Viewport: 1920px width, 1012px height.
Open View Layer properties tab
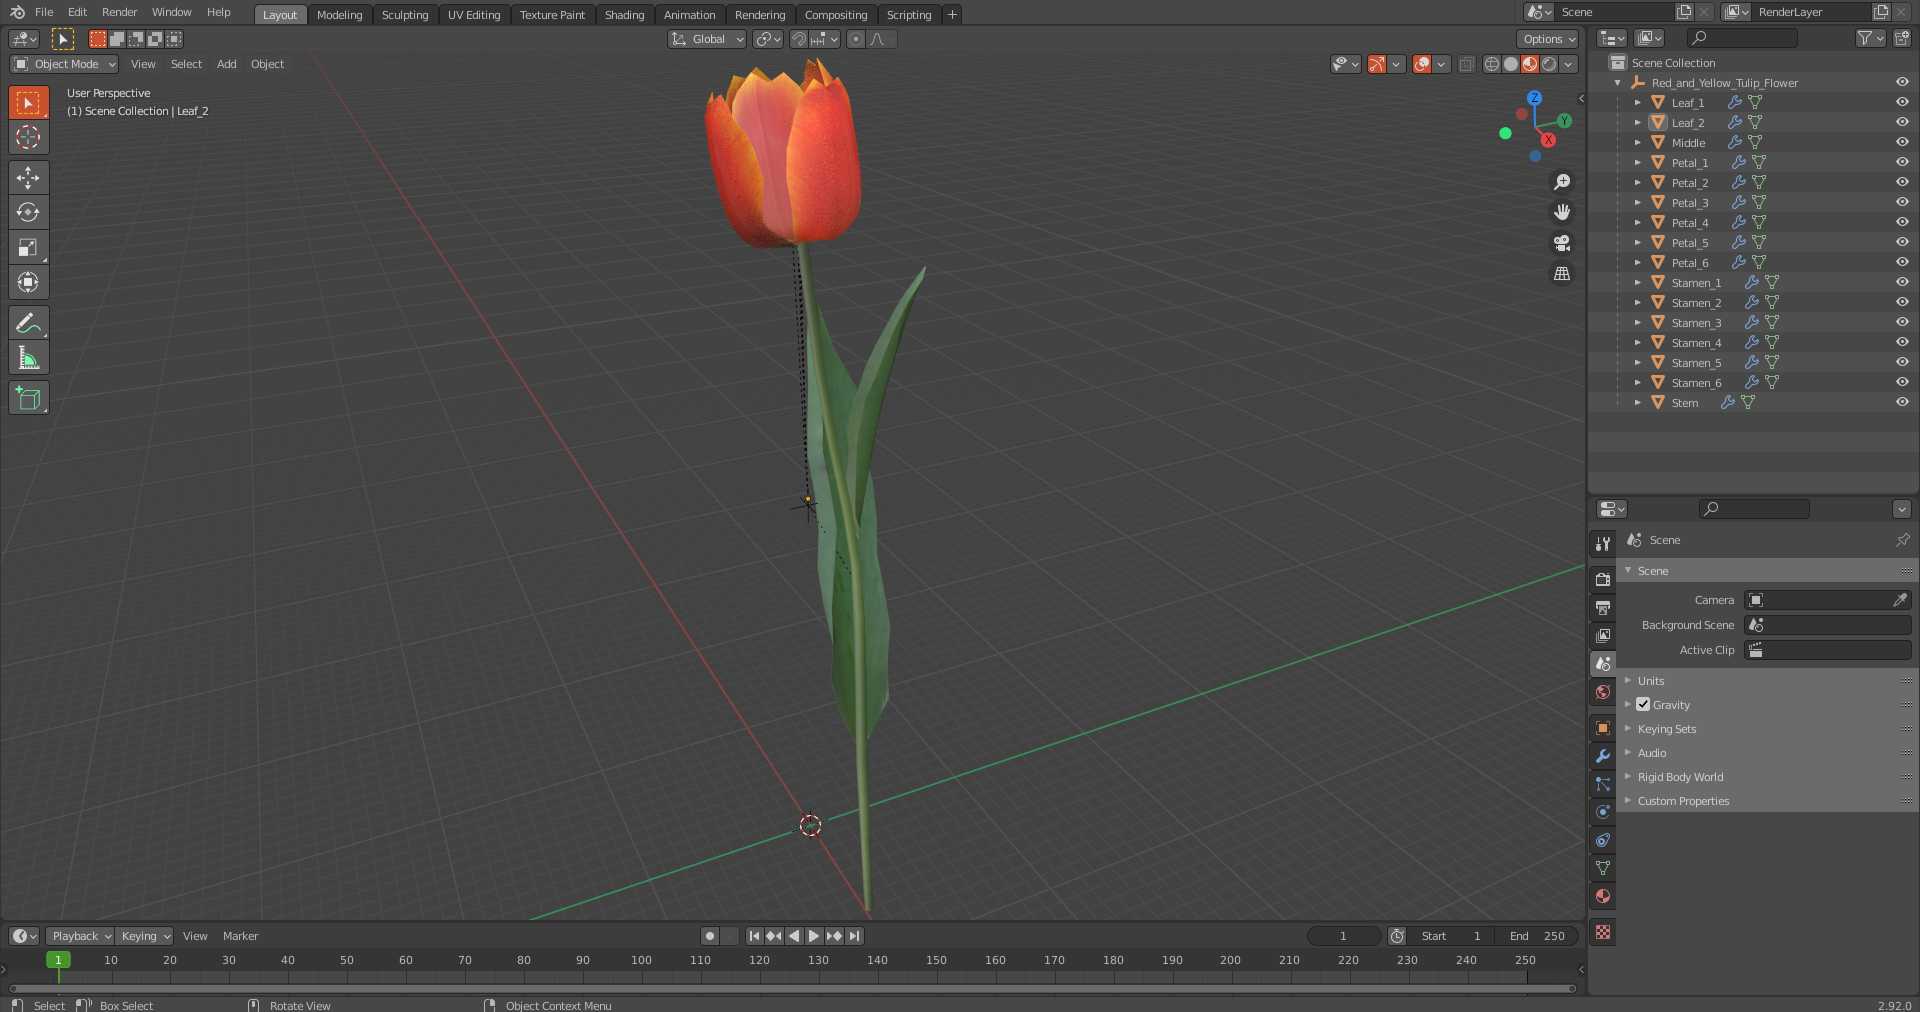[x=1603, y=635]
